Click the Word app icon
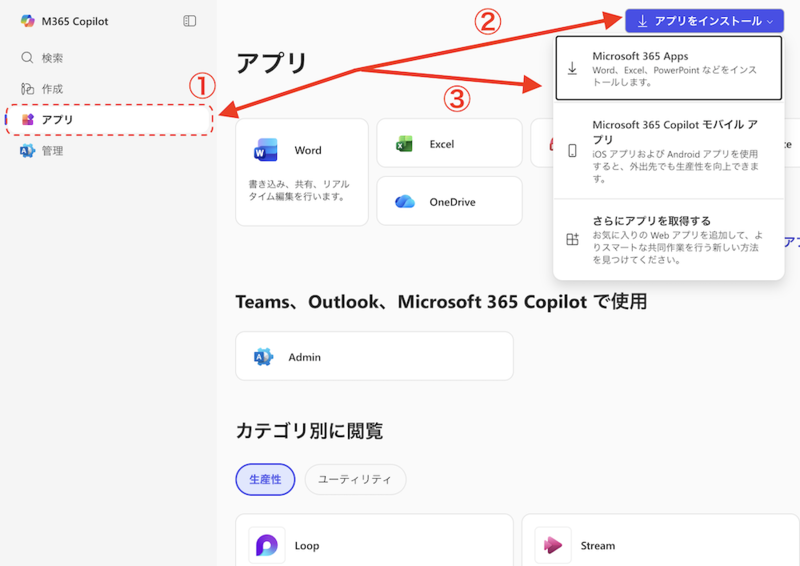800x566 pixels. coord(266,150)
